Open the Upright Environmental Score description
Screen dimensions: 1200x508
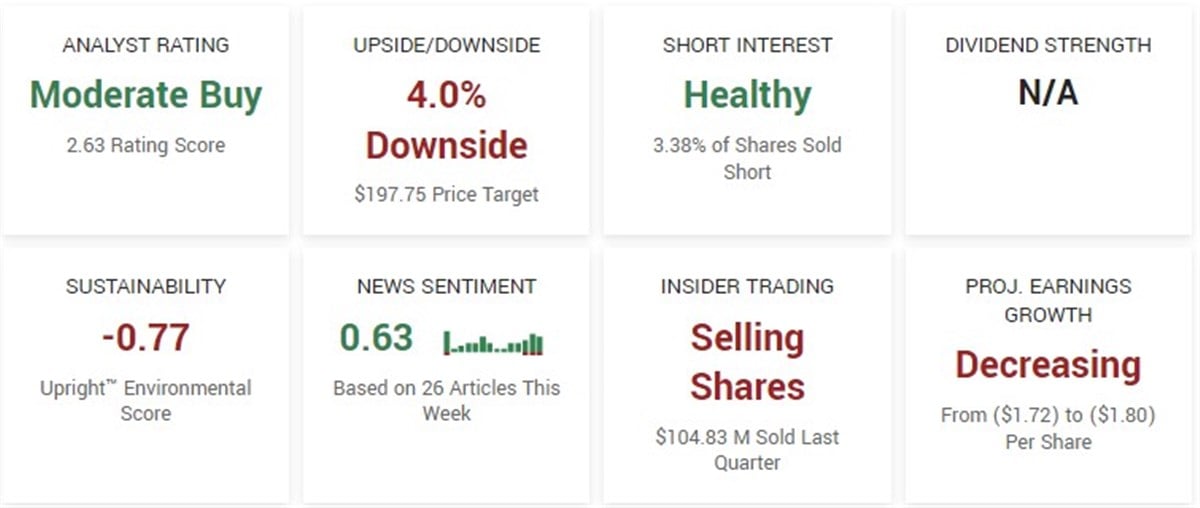146,400
